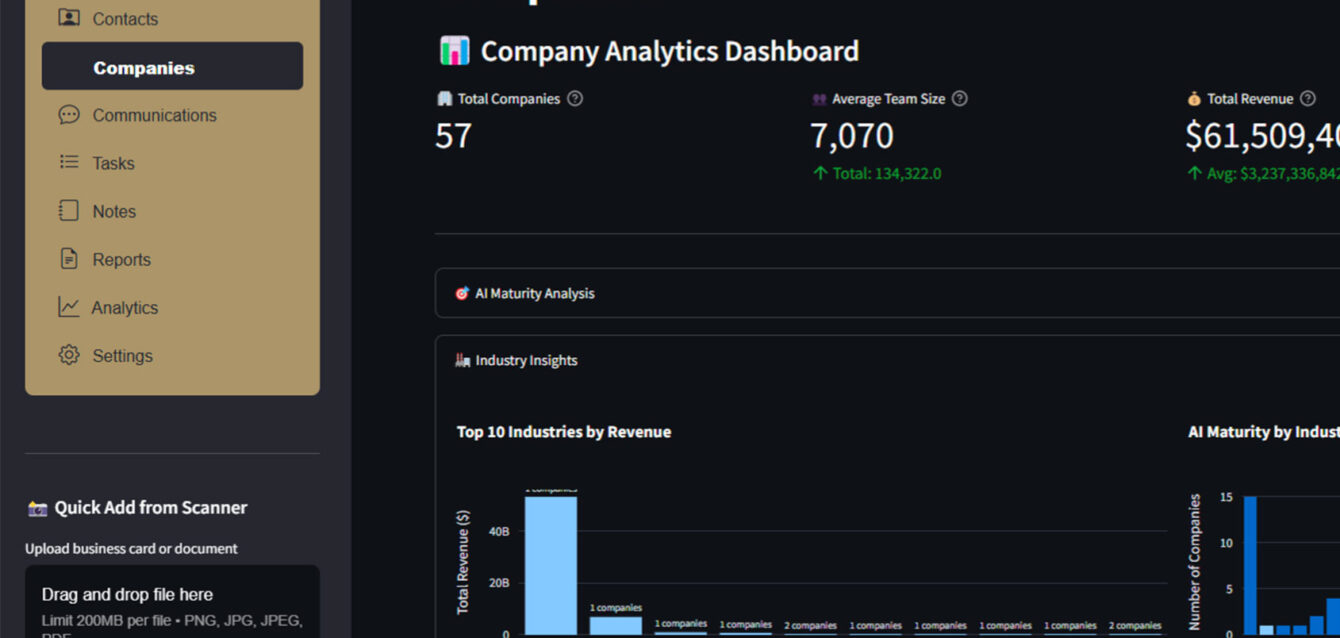Navigate to Settings in sidebar
The width and height of the screenshot is (1340, 638).
[x=122, y=356]
